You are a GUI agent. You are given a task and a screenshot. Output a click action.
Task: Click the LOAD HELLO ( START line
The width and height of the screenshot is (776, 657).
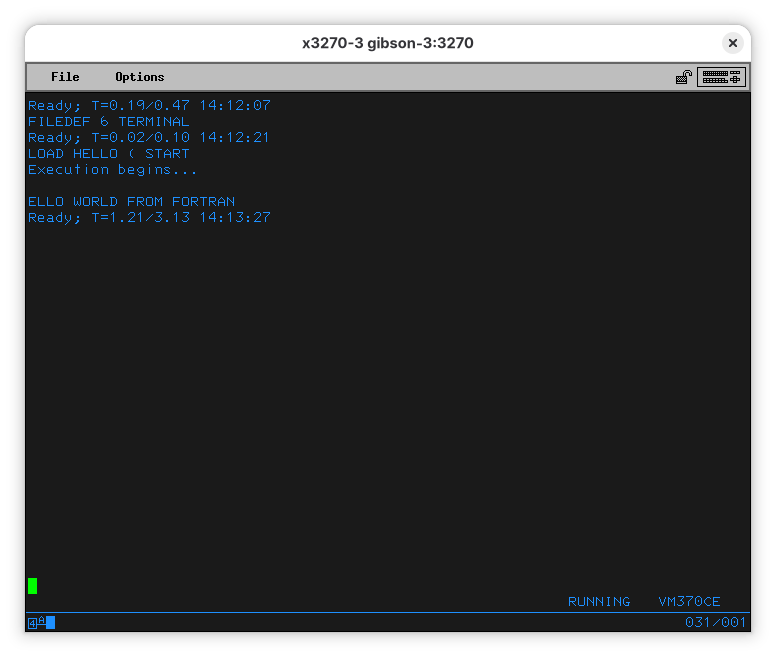pyautogui.click(x=108, y=153)
